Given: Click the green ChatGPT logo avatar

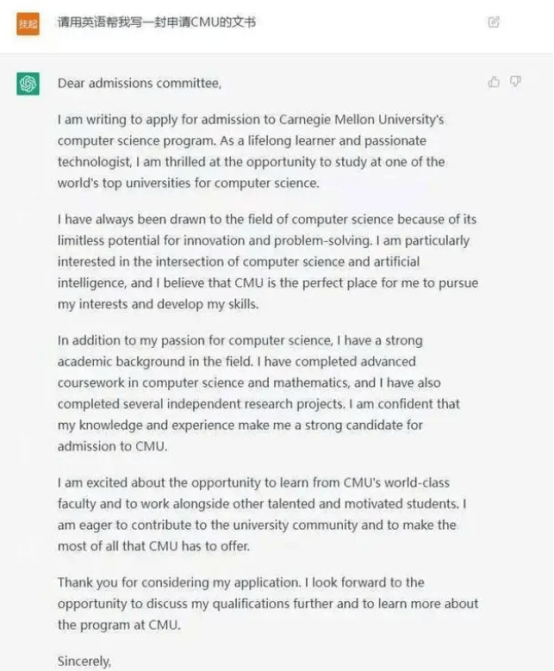Looking at the screenshot, I should tap(28, 83).
